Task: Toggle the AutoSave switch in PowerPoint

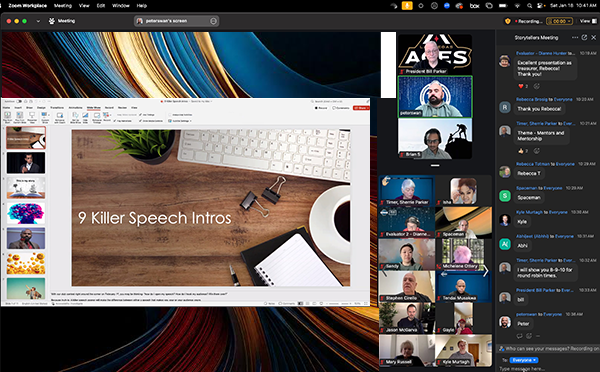Action: [x=18, y=101]
